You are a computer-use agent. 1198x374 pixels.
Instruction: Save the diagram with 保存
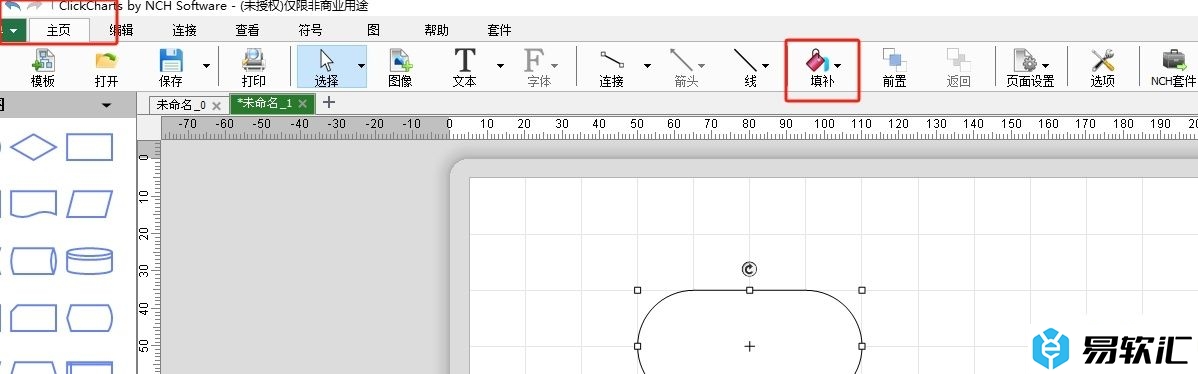coord(170,67)
